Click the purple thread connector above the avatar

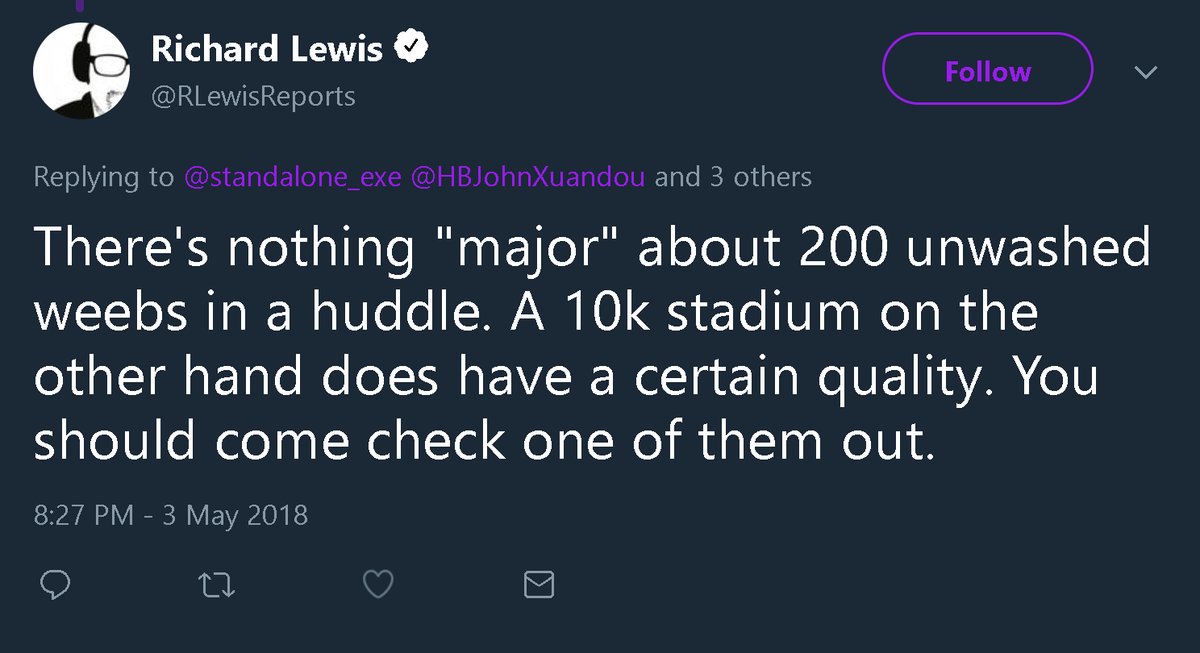tap(81, 5)
